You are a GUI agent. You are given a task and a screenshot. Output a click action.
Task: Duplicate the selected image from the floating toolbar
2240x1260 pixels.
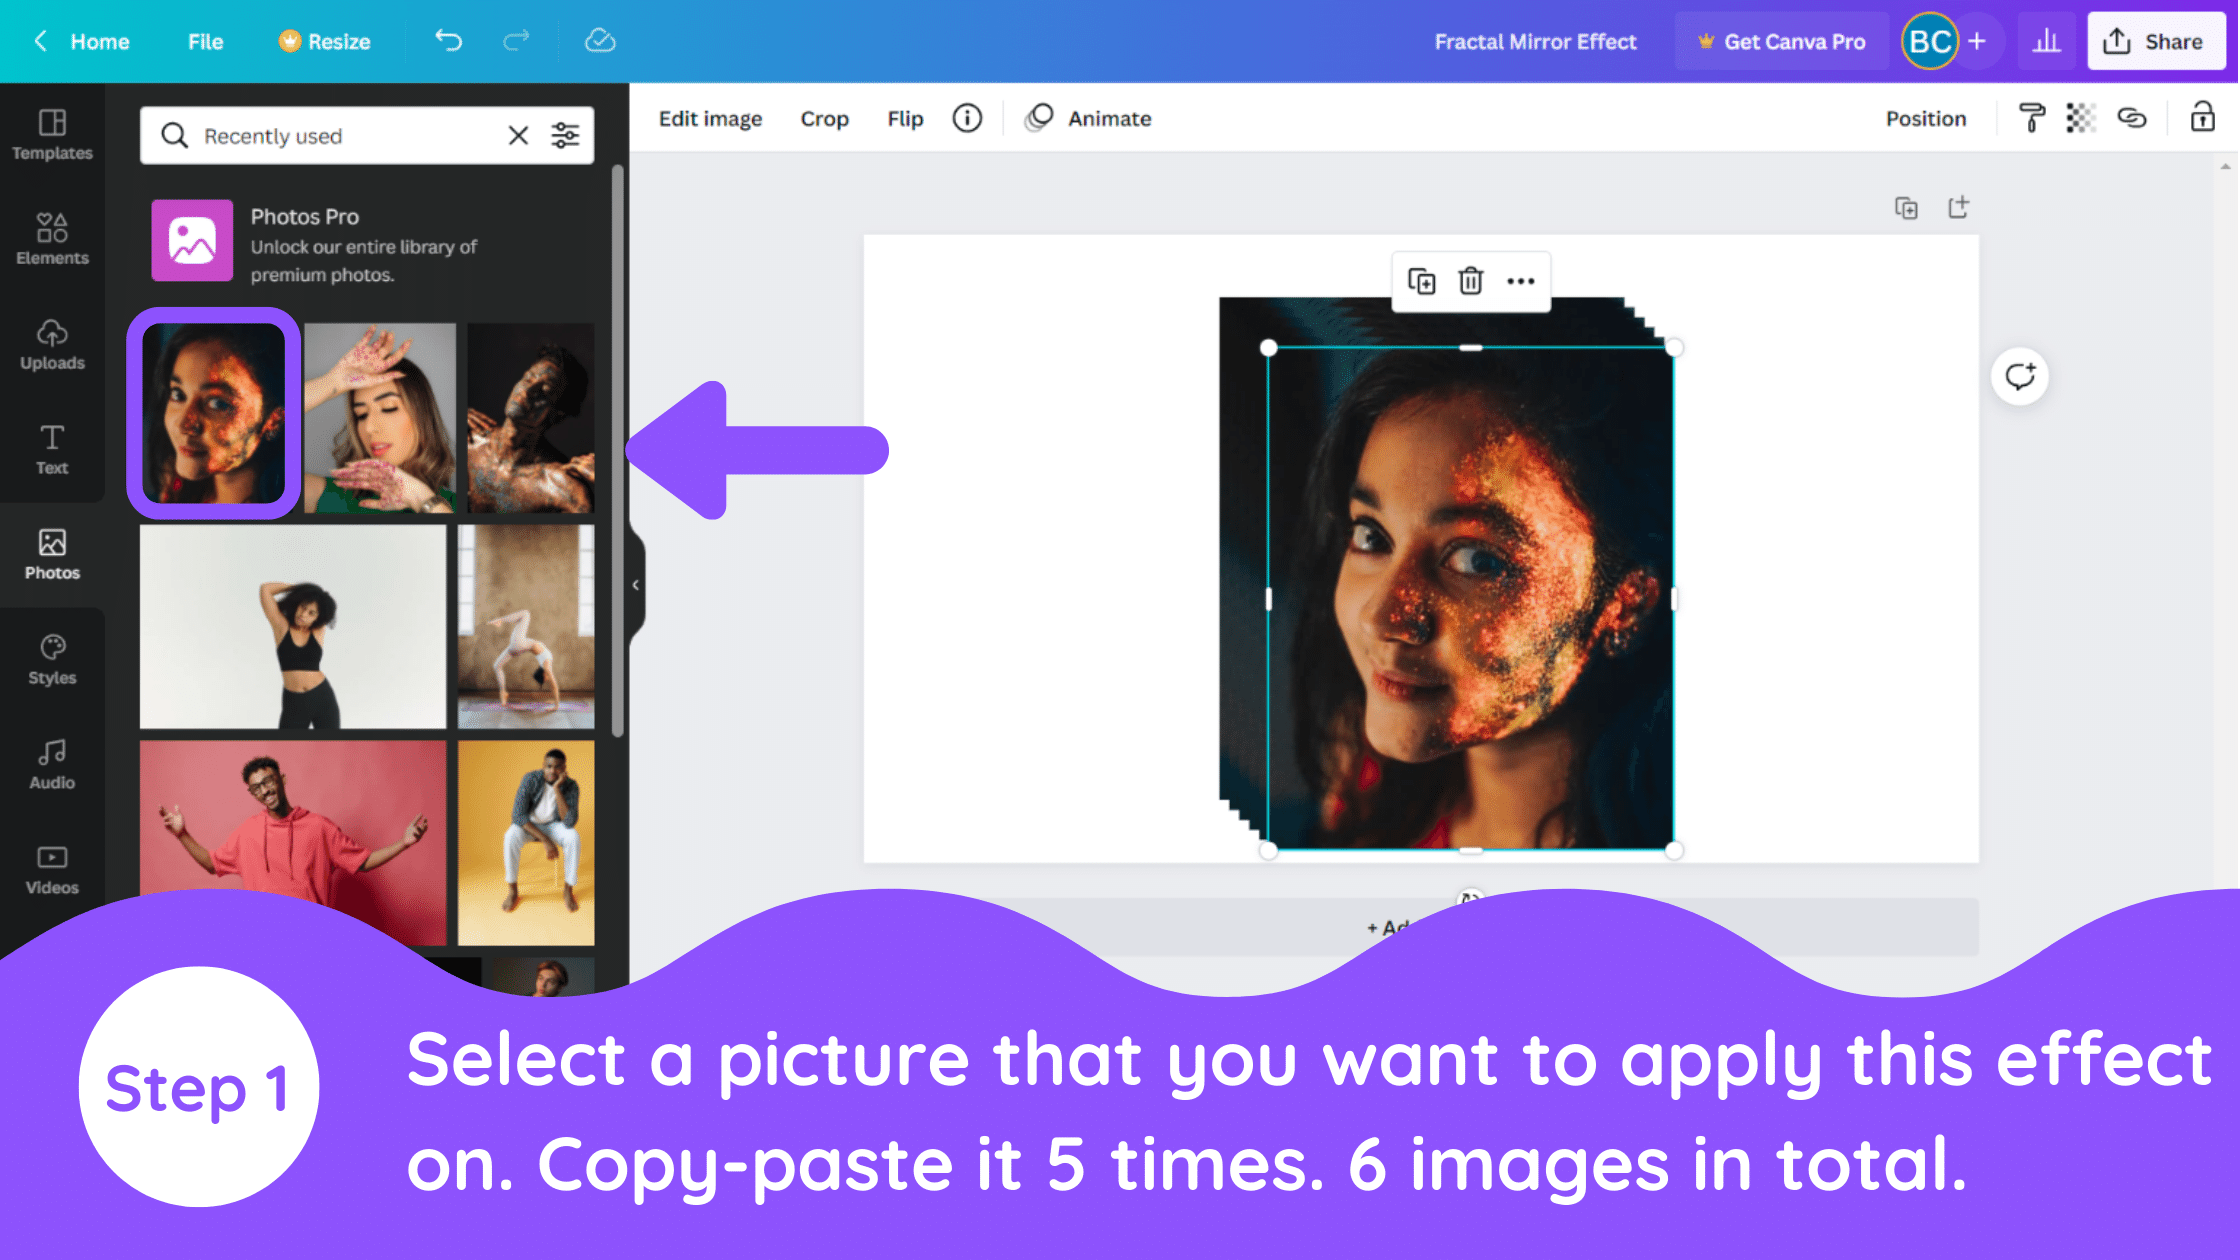tap(1421, 281)
